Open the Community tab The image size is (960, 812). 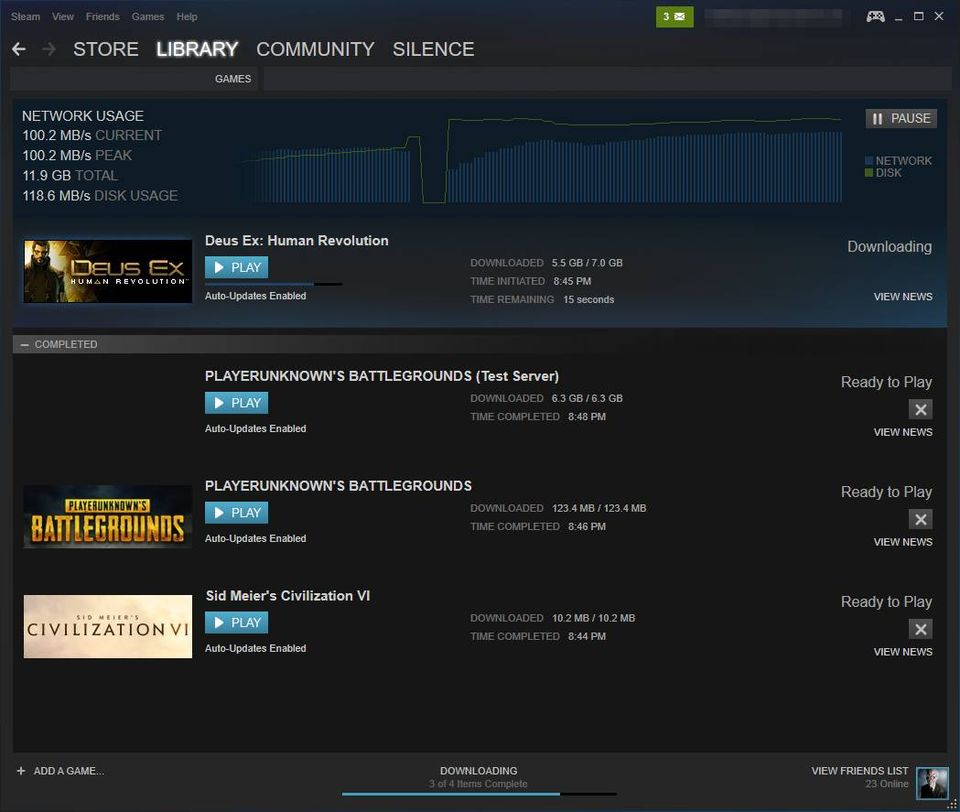point(315,49)
